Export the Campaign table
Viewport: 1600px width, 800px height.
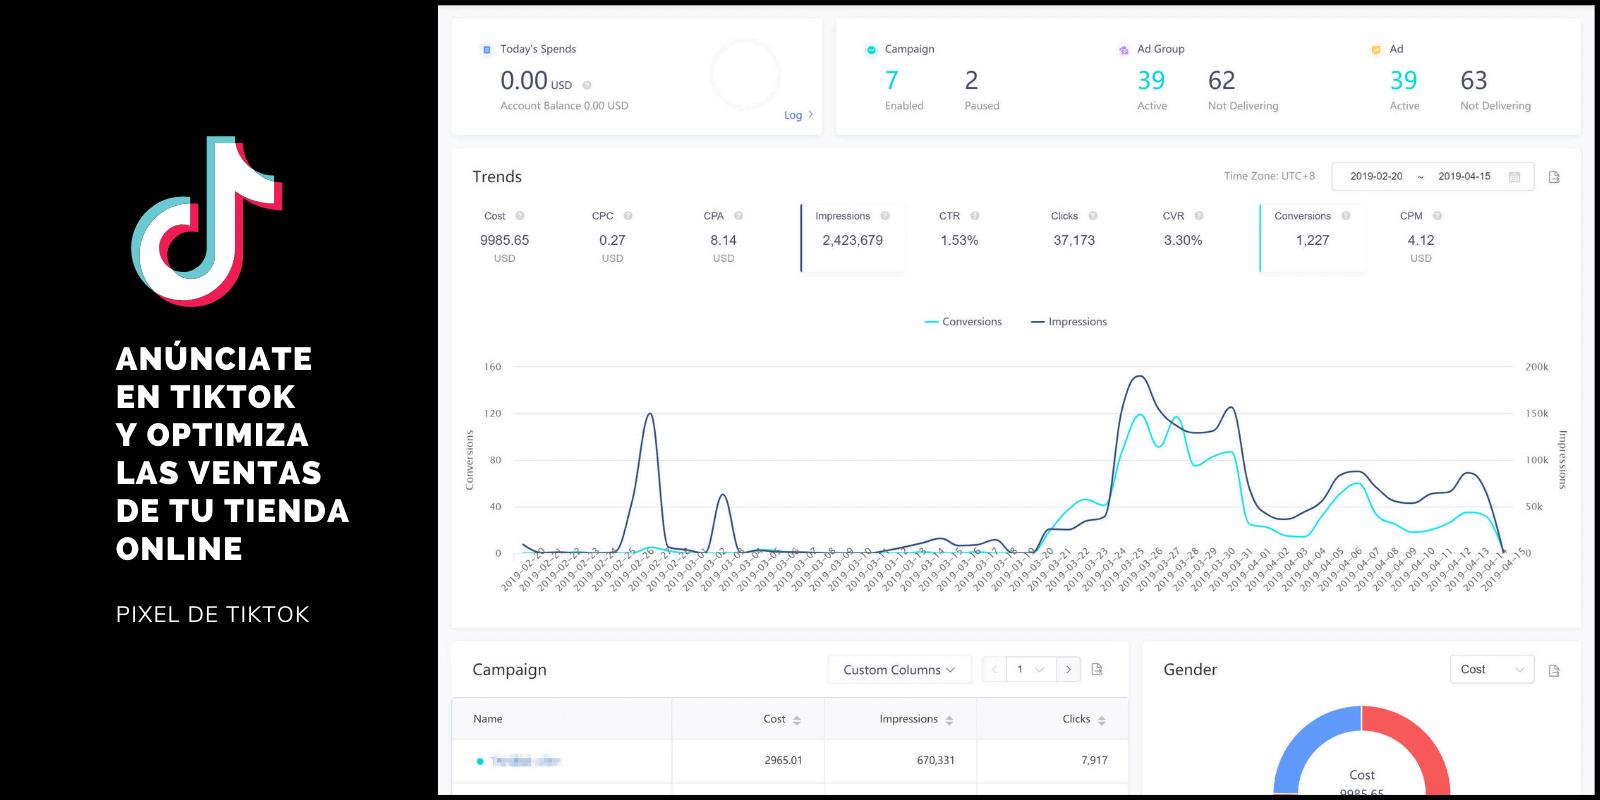click(1097, 669)
